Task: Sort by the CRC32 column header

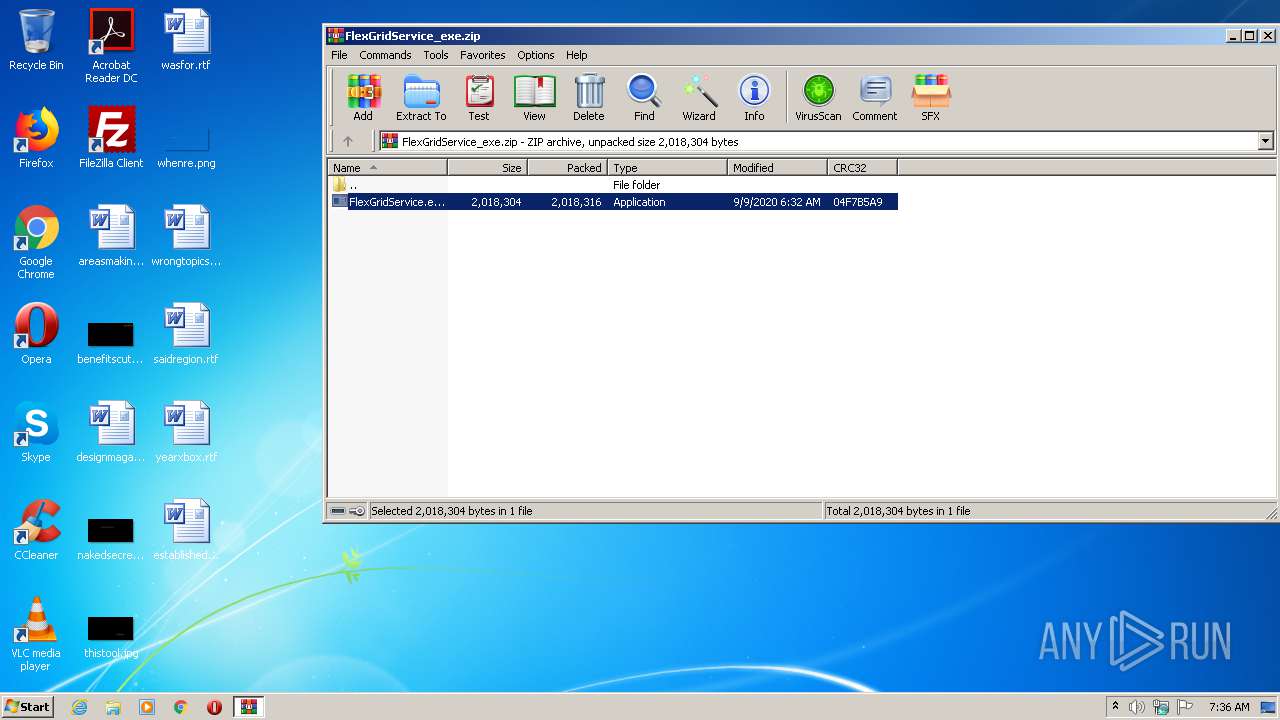Action: [862, 168]
